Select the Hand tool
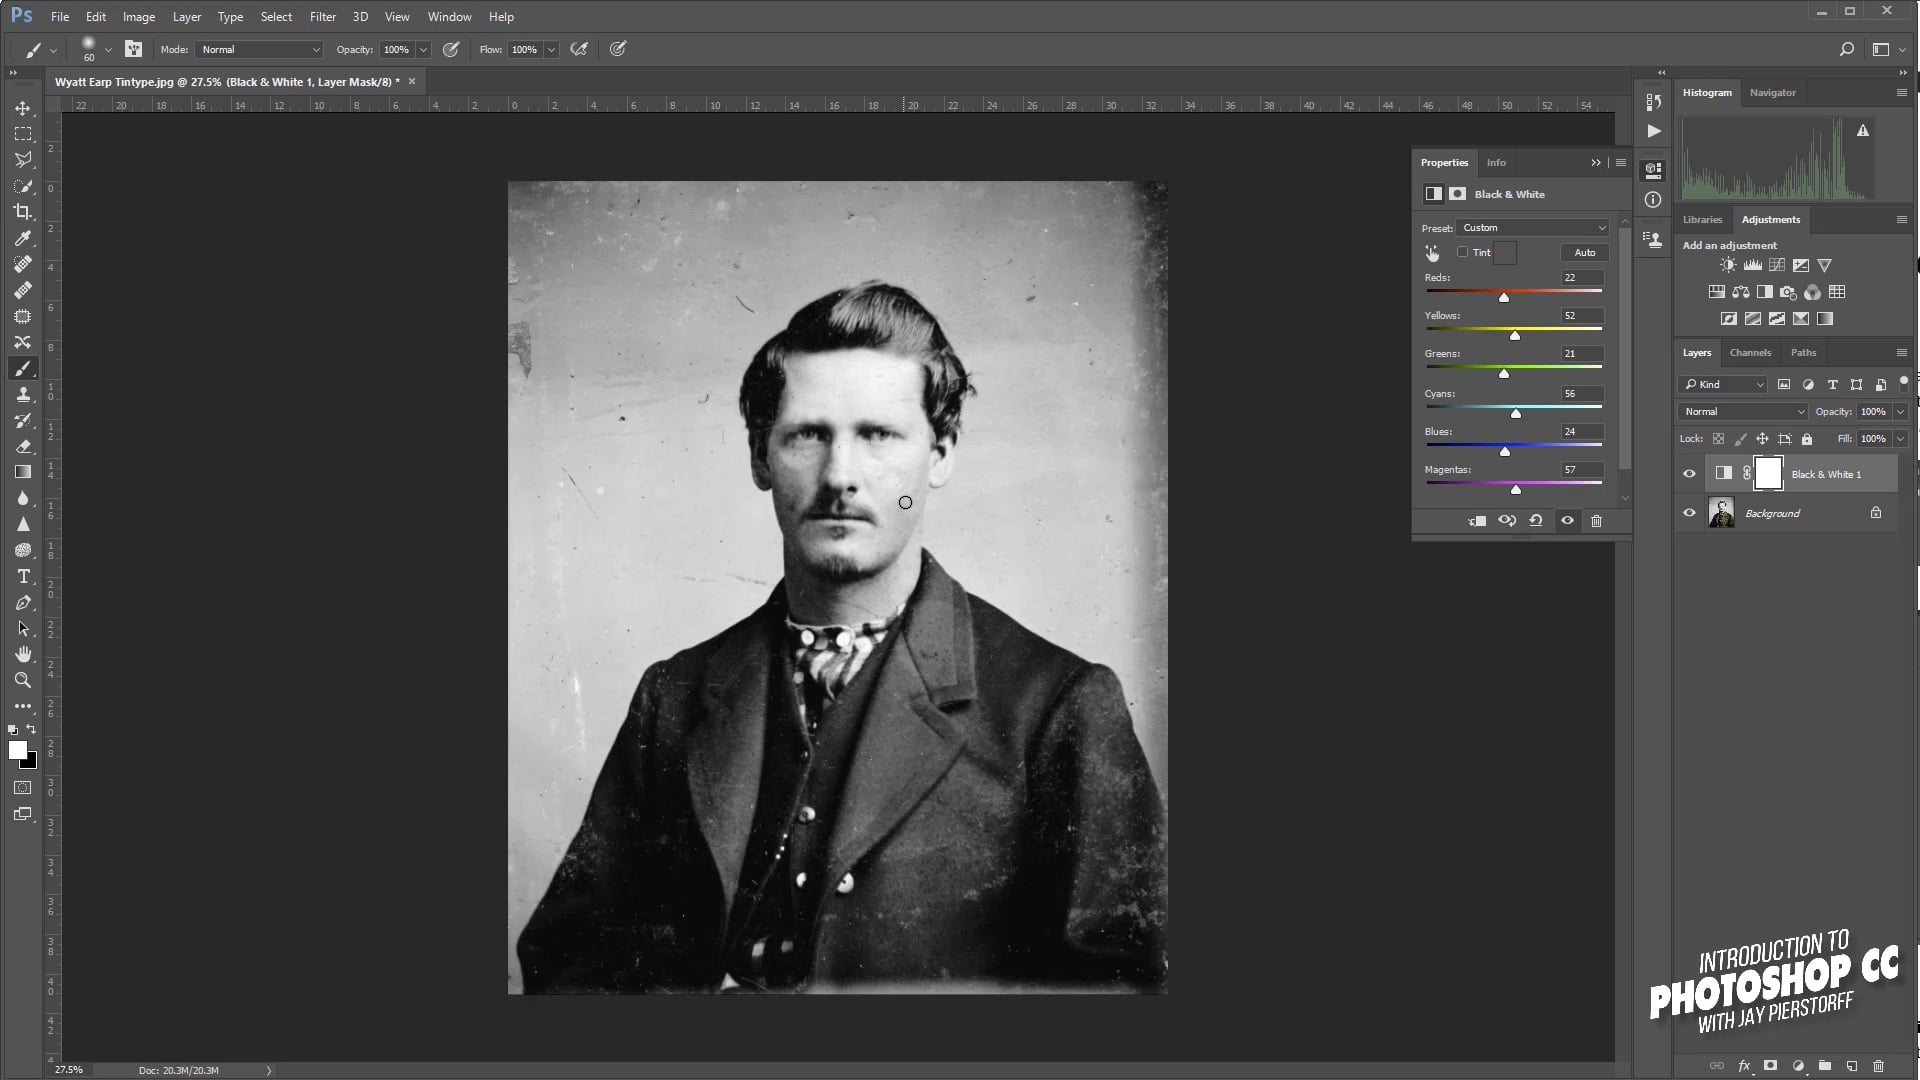 pyautogui.click(x=22, y=655)
